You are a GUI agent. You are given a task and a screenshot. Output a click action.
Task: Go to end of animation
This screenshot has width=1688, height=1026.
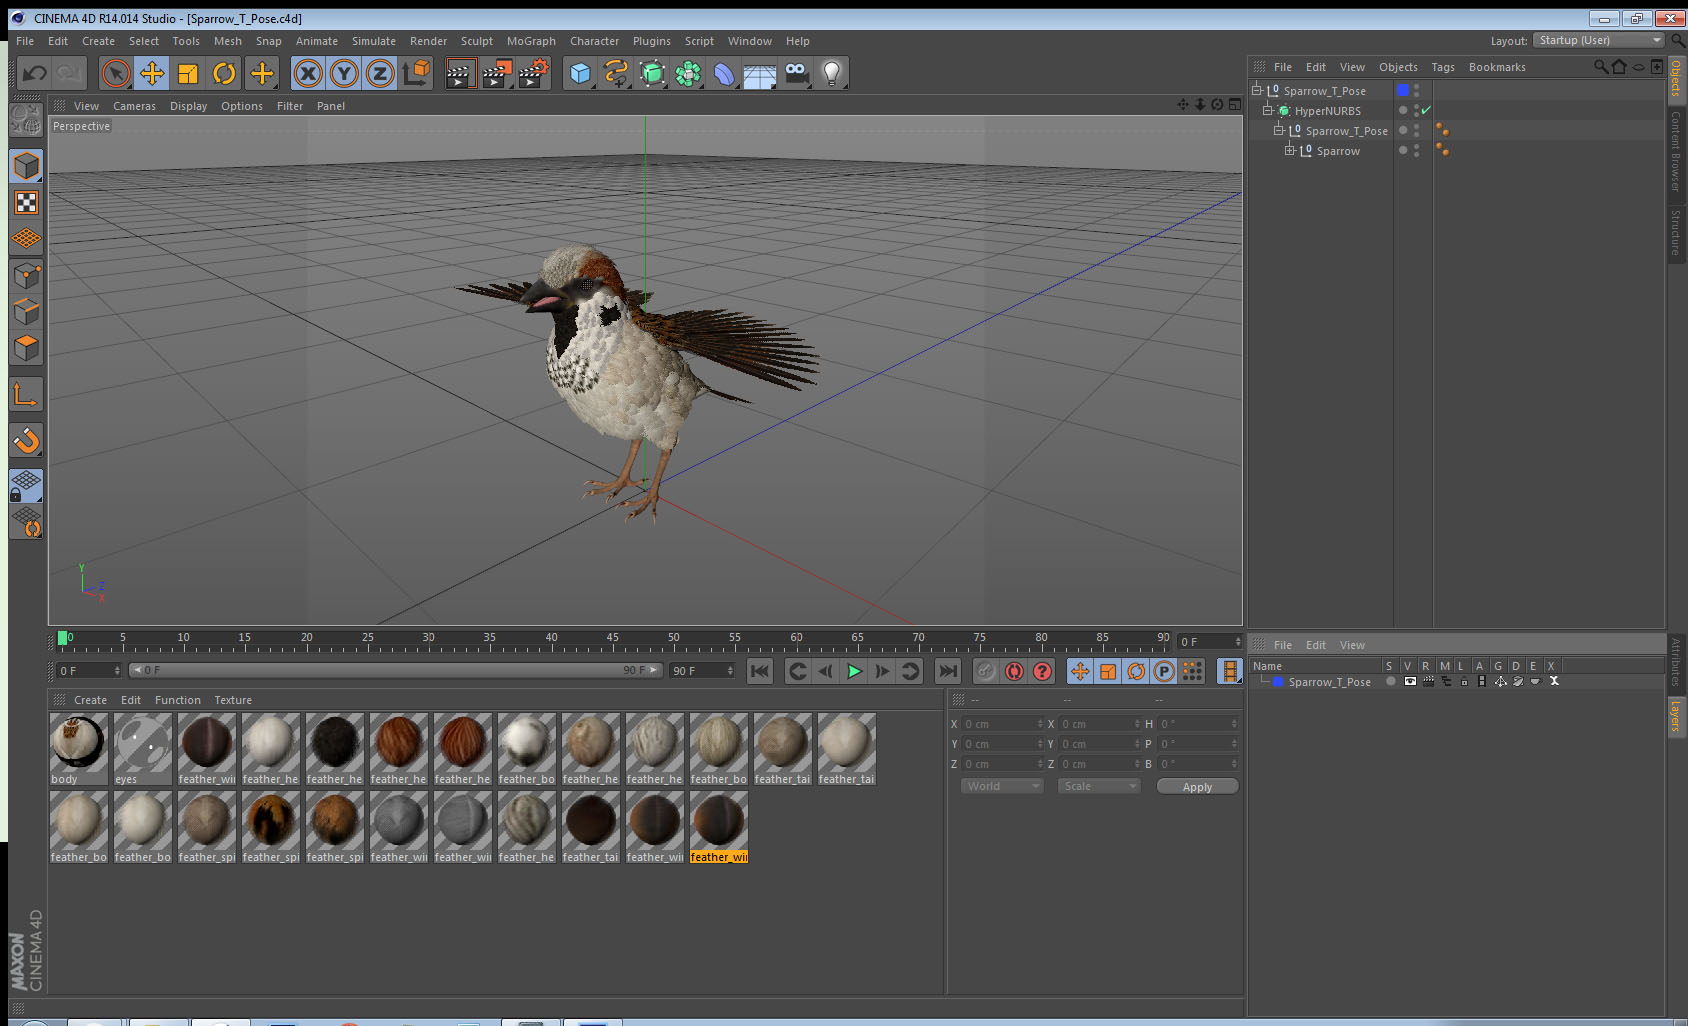[948, 671]
